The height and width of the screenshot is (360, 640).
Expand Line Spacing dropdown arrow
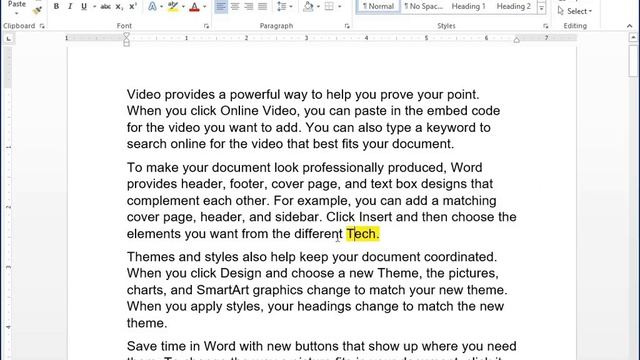pyautogui.click(x=291, y=7)
